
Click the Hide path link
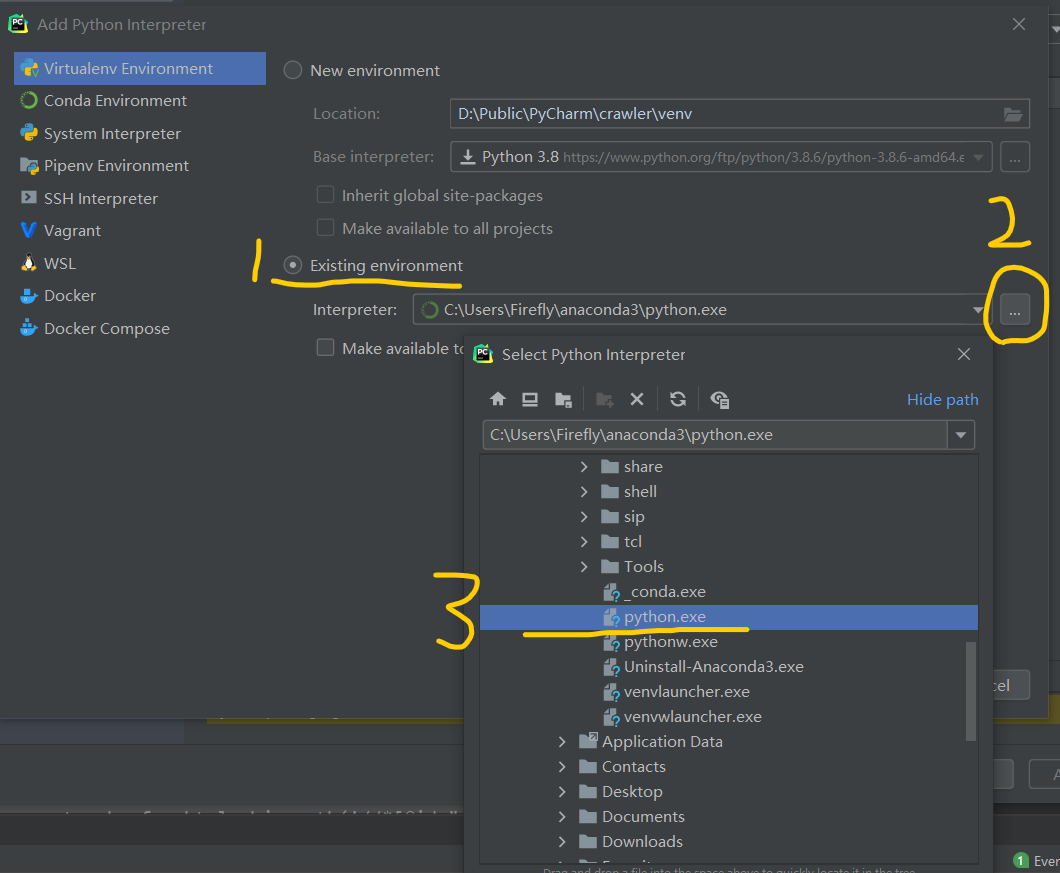[x=942, y=400]
